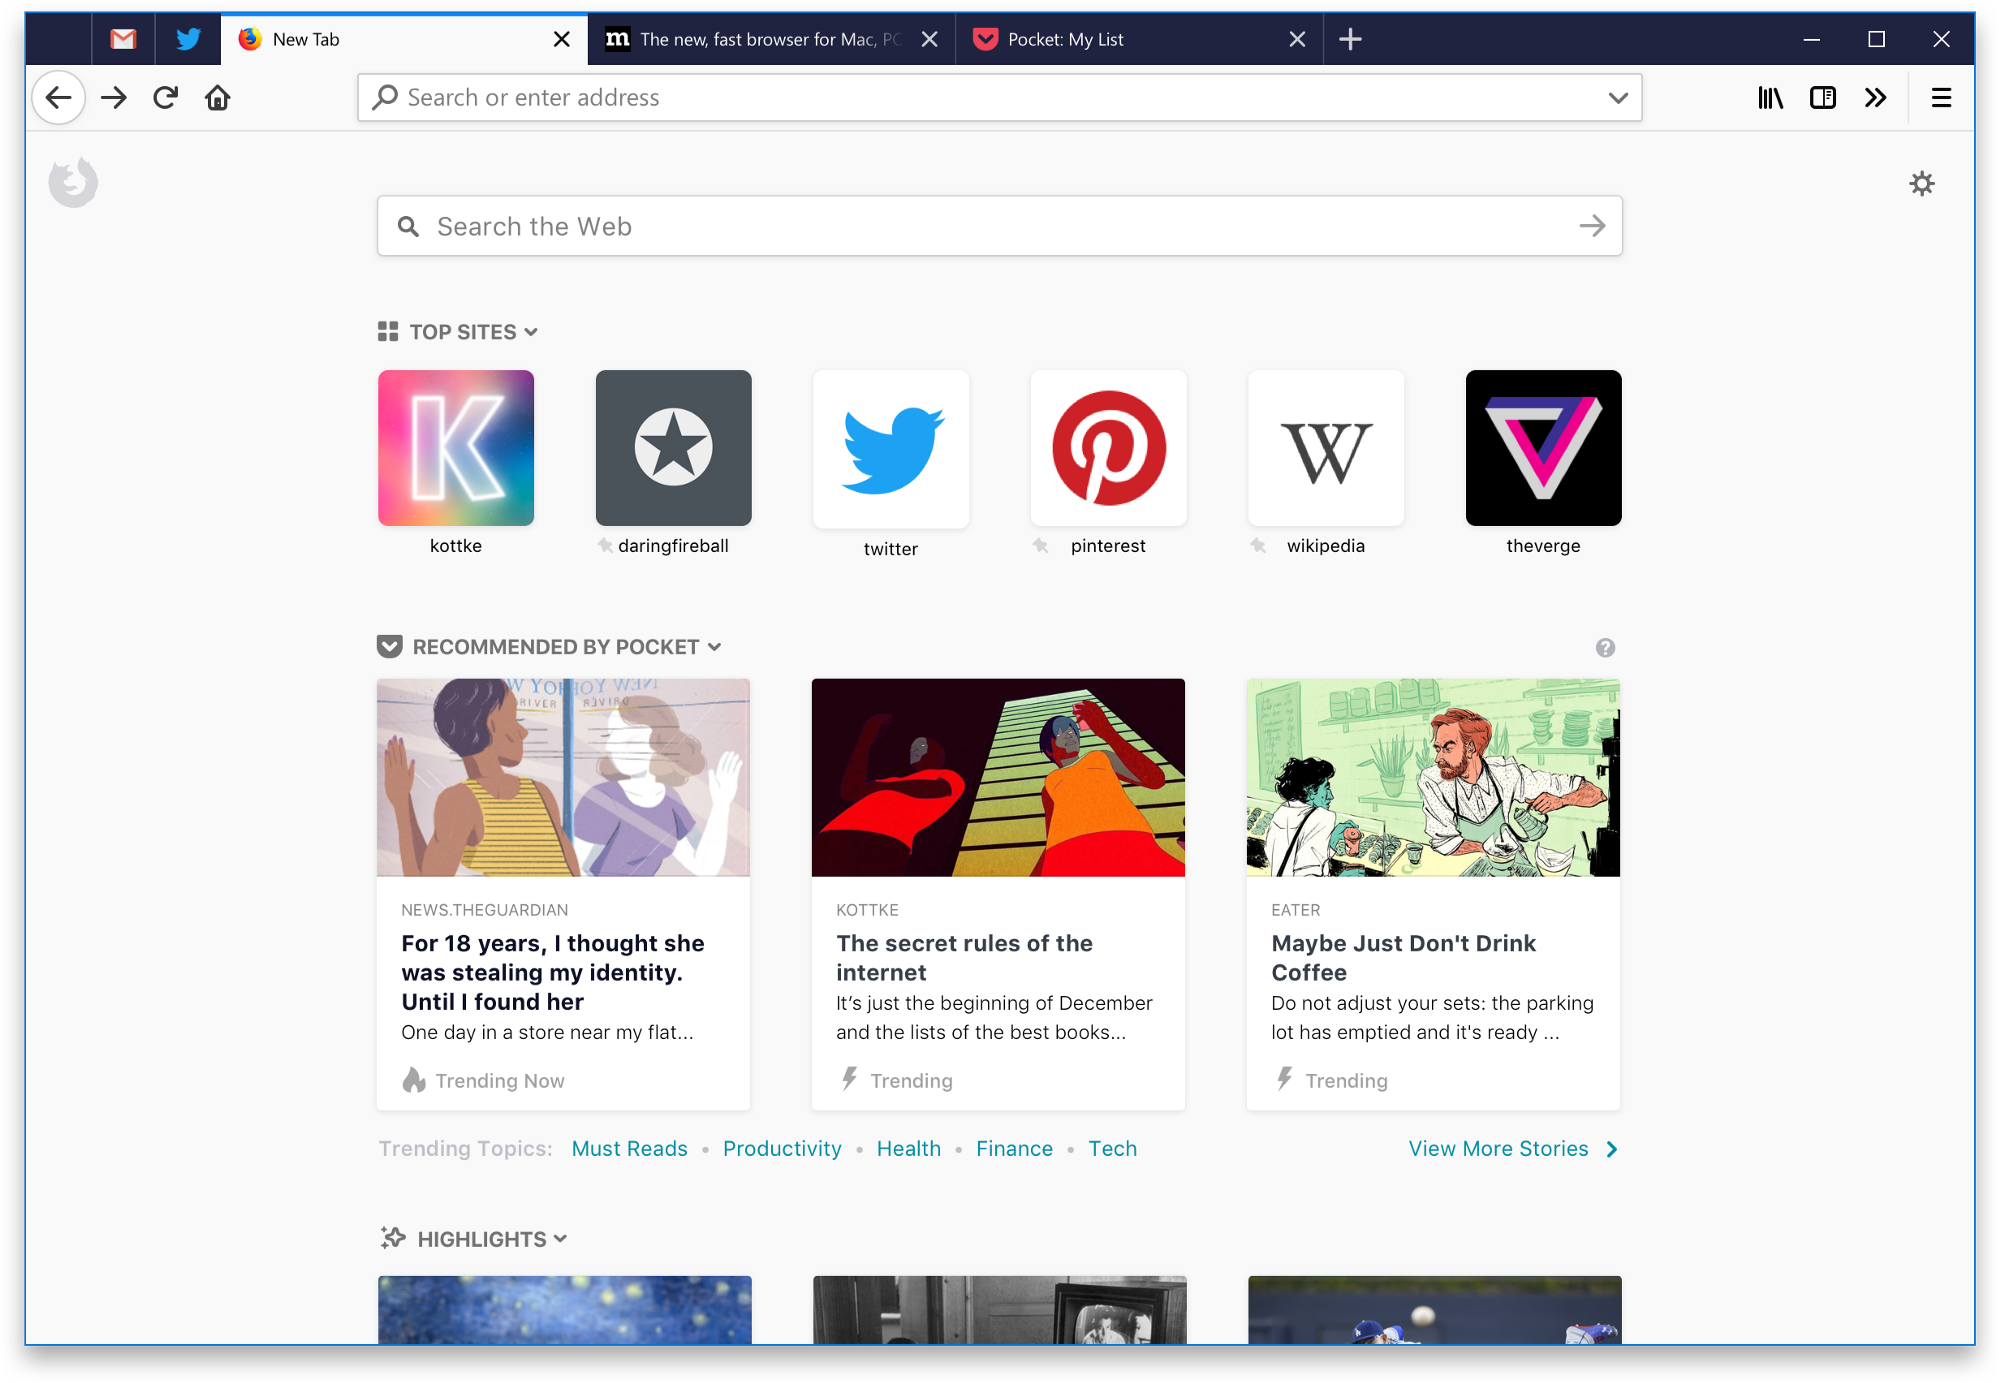
Task: Open the theverge top site tile
Action: pos(1543,448)
